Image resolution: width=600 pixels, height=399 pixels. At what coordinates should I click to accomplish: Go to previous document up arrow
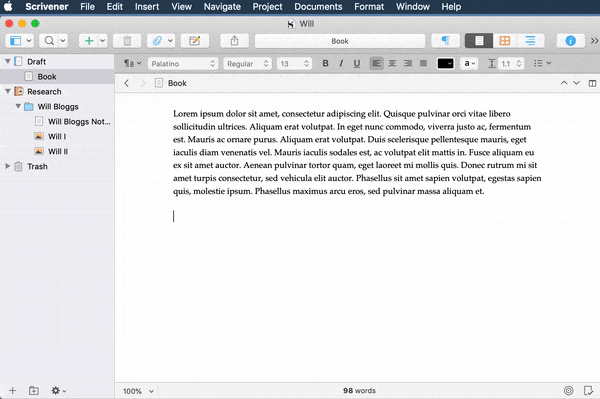[x=564, y=83]
